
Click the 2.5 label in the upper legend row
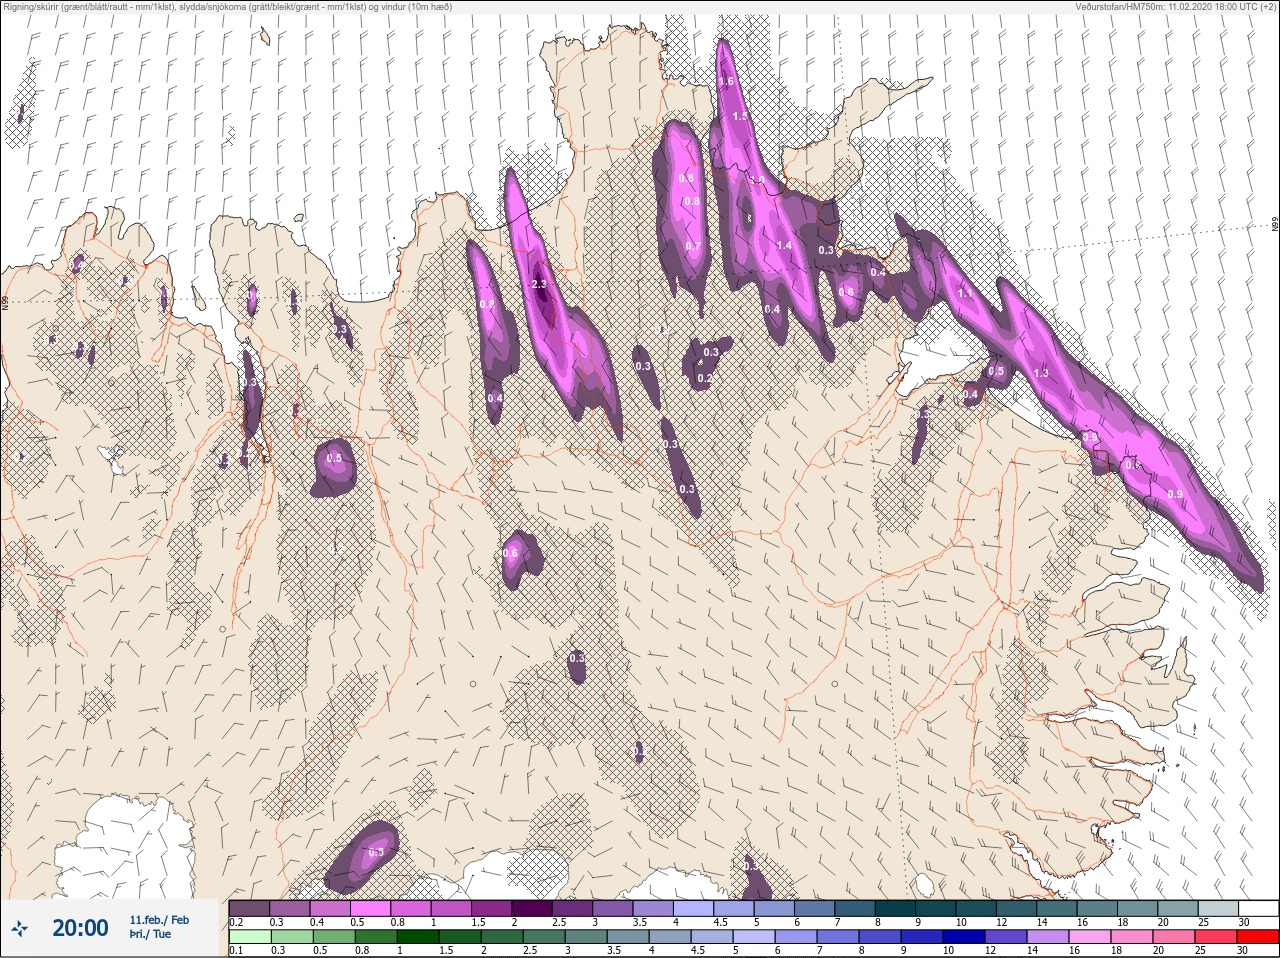(x=559, y=922)
